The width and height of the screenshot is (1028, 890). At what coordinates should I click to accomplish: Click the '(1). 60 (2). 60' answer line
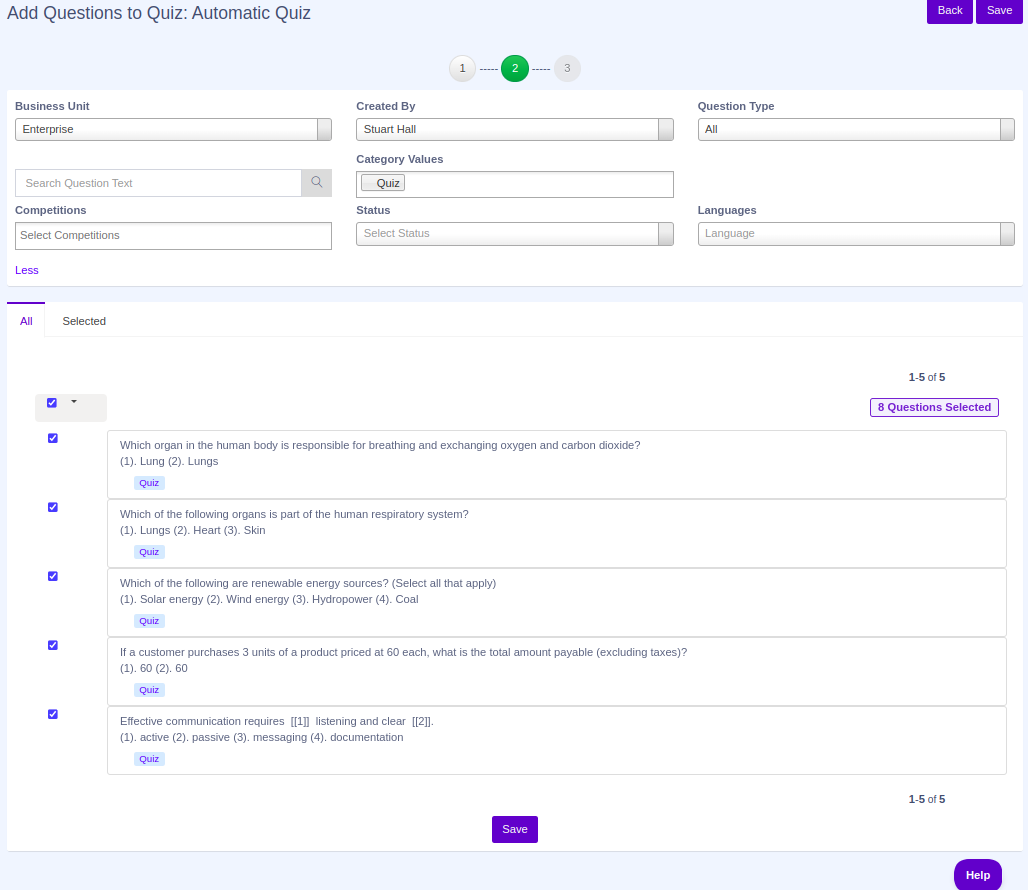tap(153, 668)
